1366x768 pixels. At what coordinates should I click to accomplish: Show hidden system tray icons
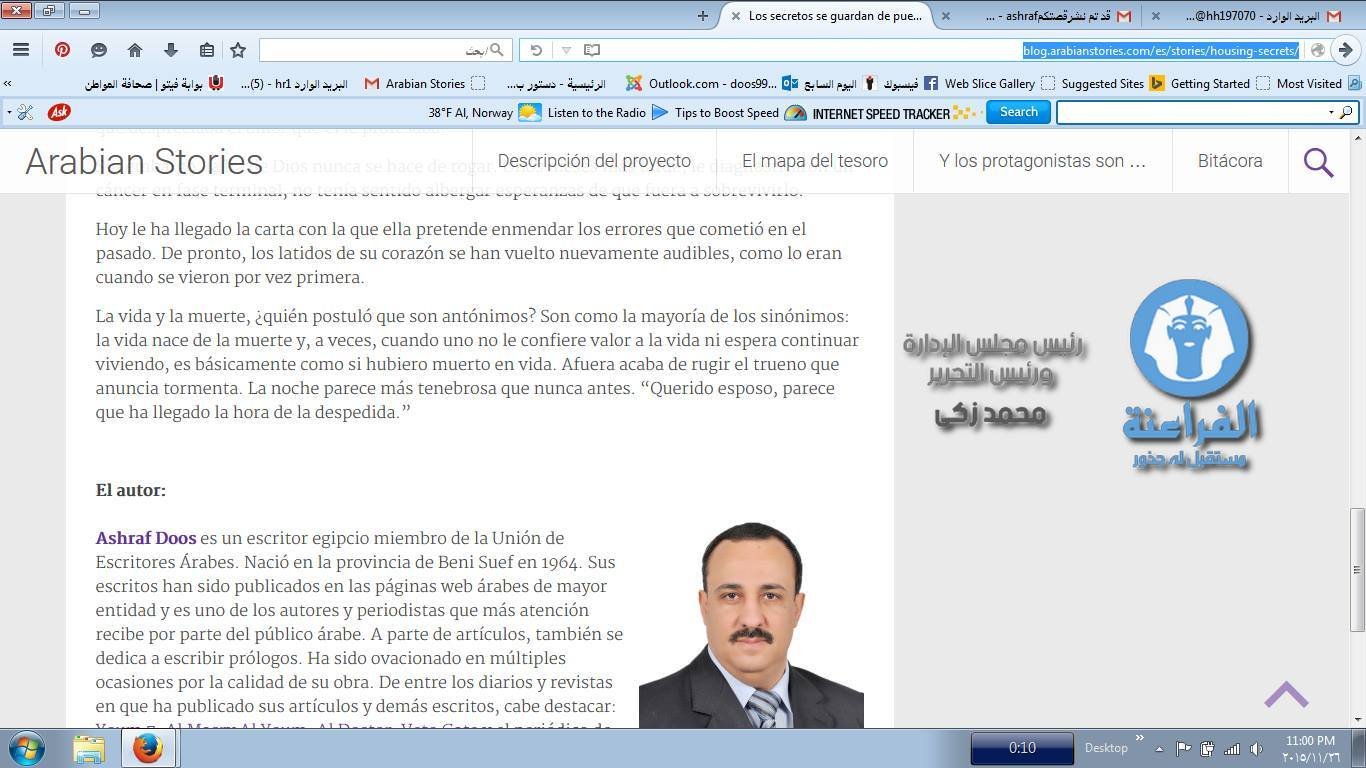click(x=1159, y=748)
